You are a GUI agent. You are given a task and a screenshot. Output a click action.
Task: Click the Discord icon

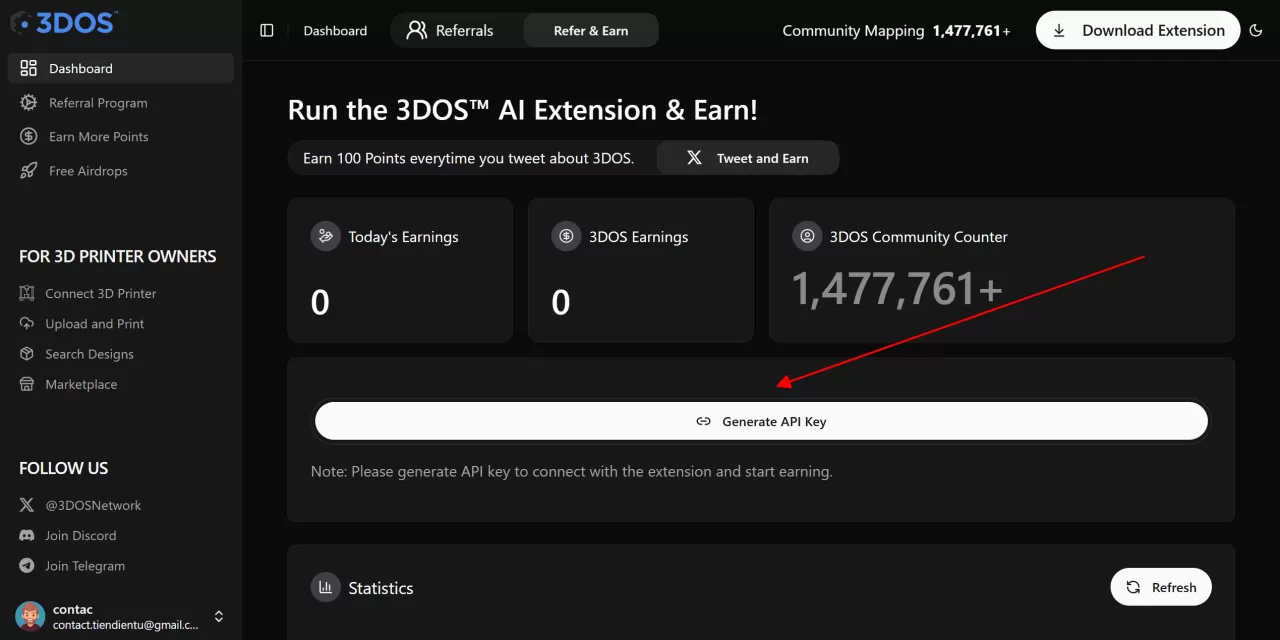(x=27, y=535)
